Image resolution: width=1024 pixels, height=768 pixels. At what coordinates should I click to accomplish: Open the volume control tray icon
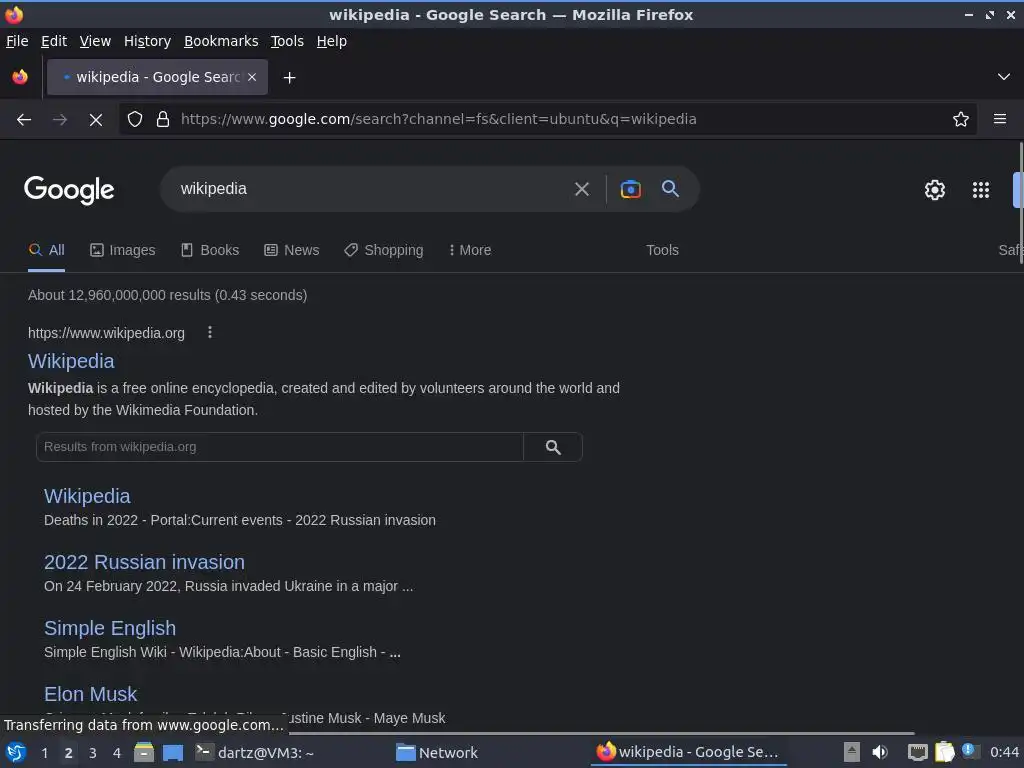(x=880, y=752)
